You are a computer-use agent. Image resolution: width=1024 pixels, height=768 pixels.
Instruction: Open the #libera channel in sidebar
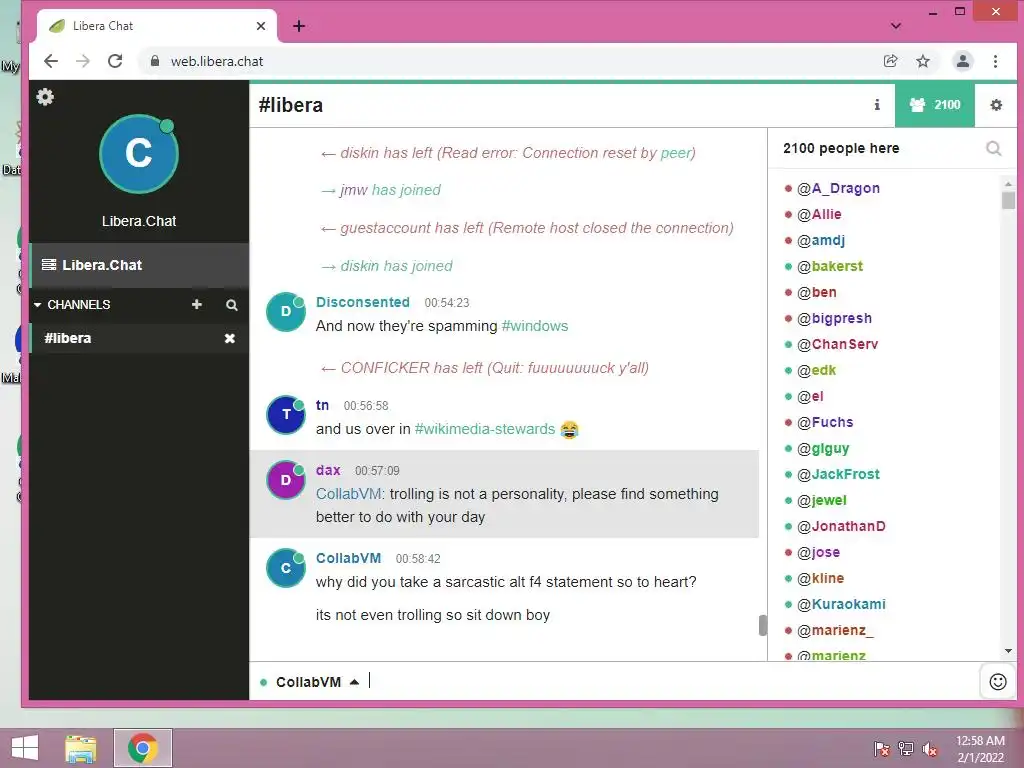click(x=68, y=338)
